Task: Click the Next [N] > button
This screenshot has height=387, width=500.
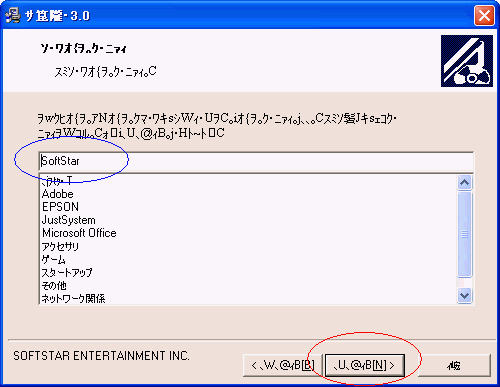Action: [365, 366]
